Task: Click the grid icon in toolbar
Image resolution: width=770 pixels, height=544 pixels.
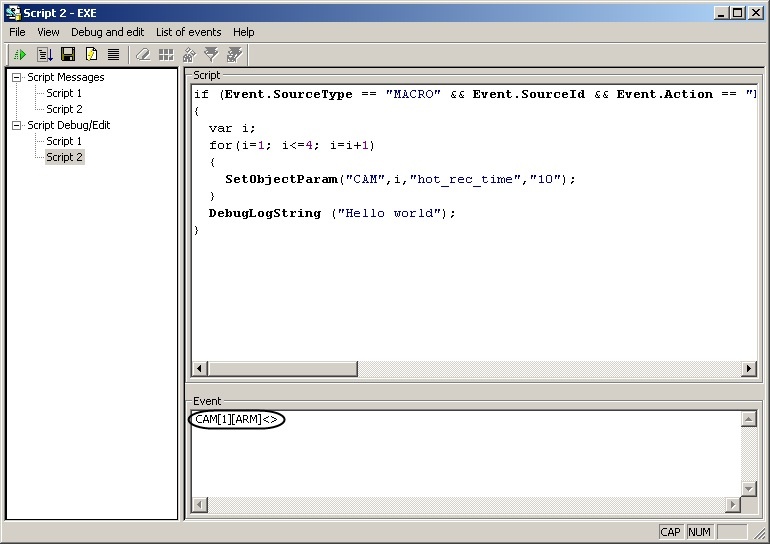Action: pos(166,55)
